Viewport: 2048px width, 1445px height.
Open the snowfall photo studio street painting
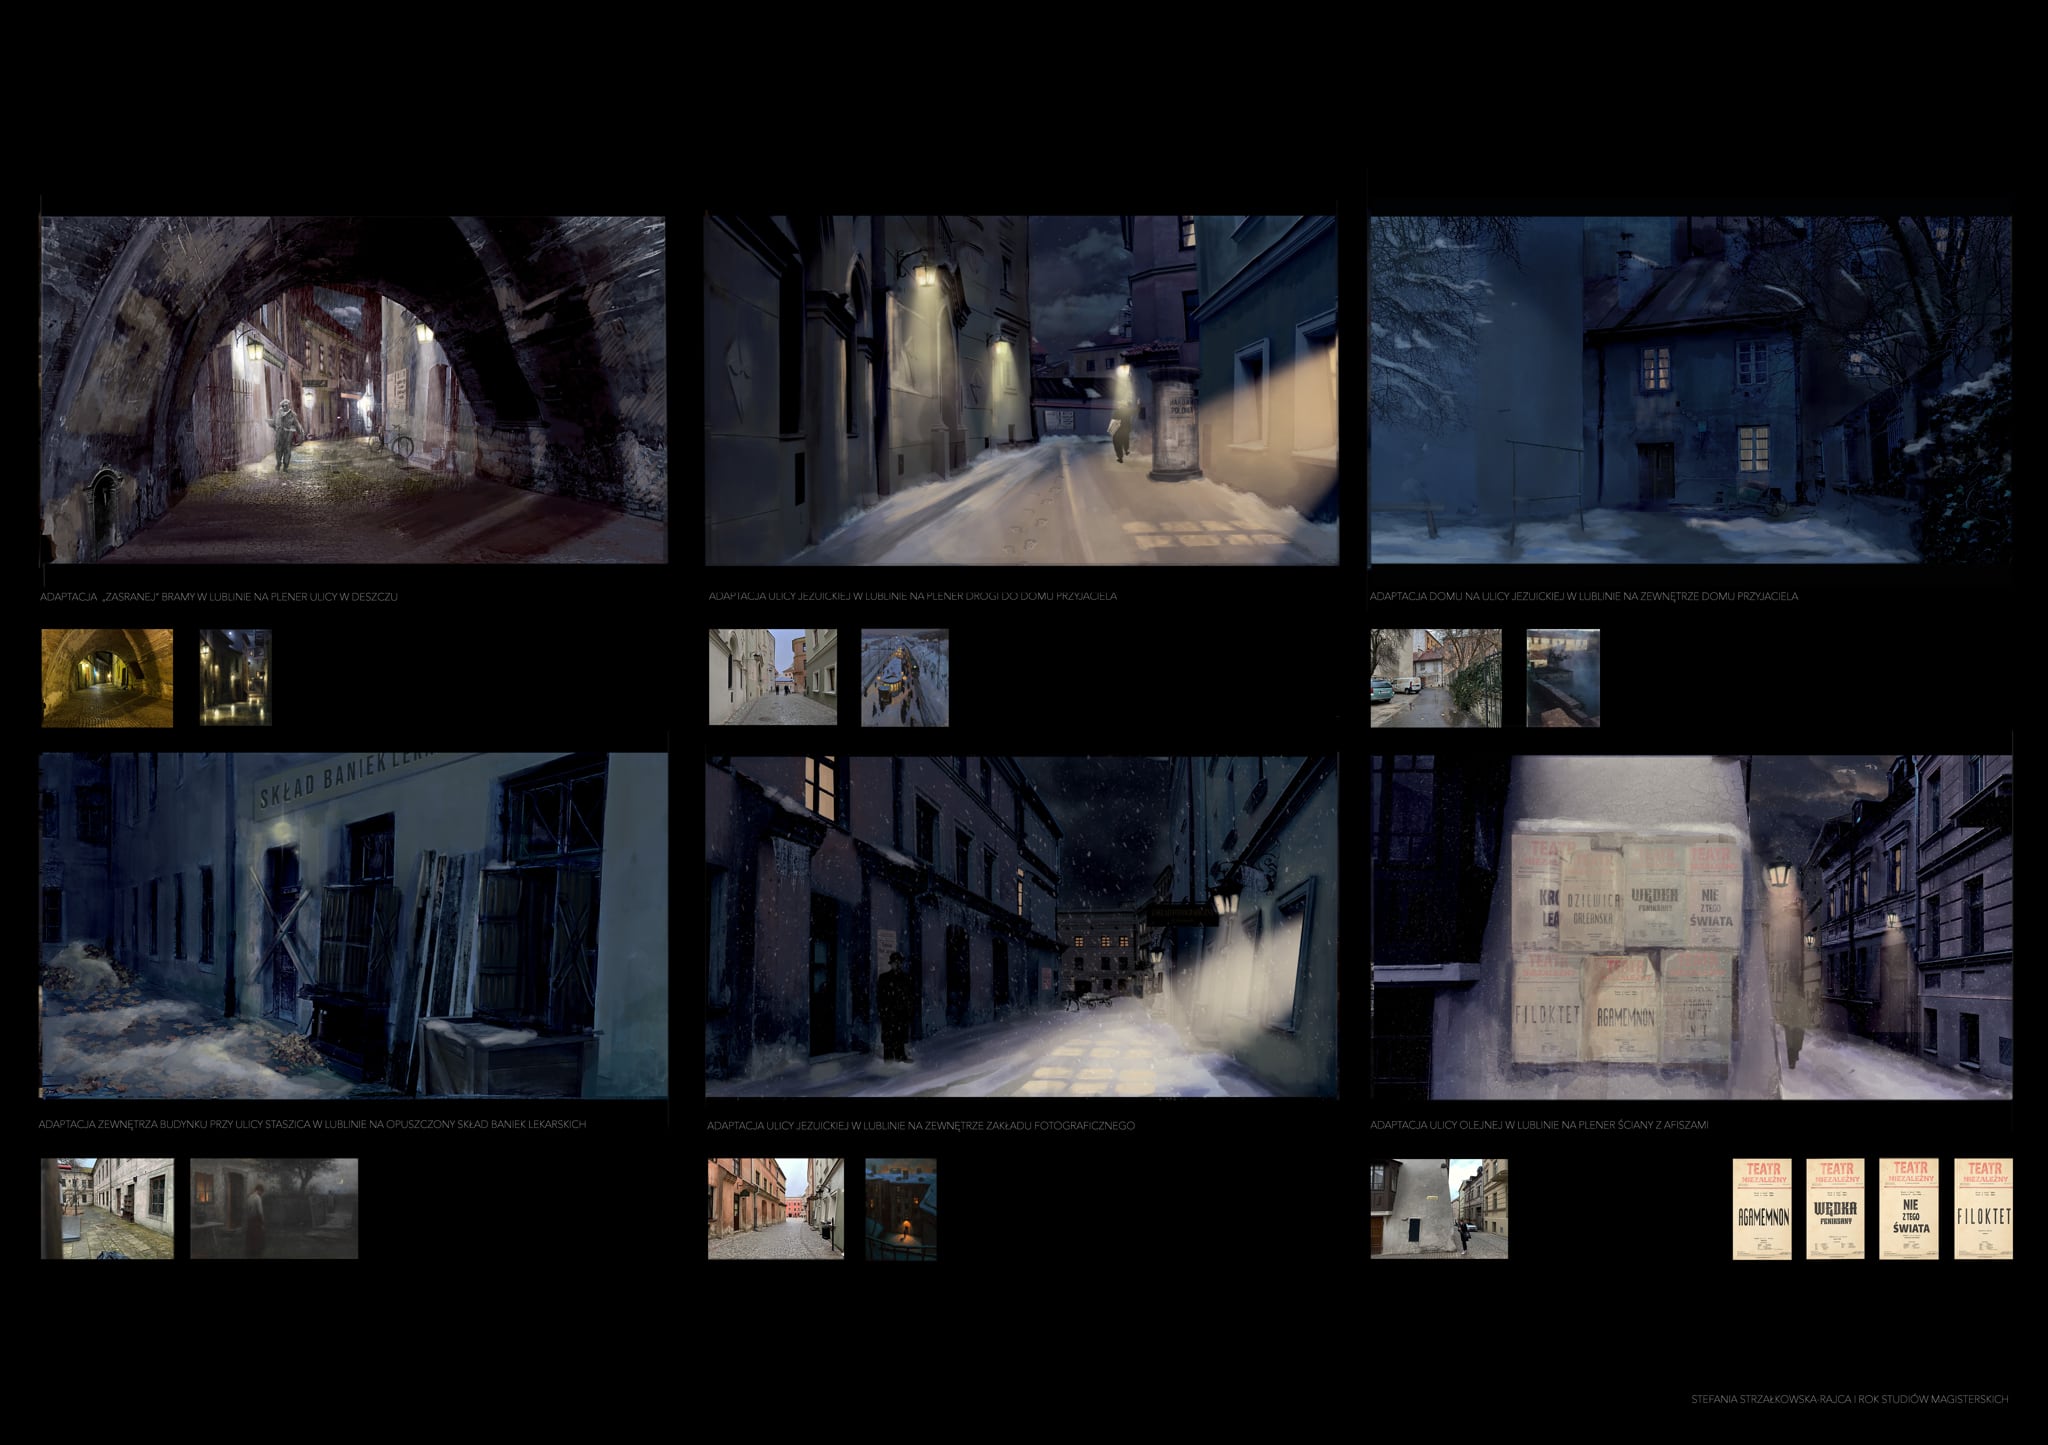tap(1021, 927)
